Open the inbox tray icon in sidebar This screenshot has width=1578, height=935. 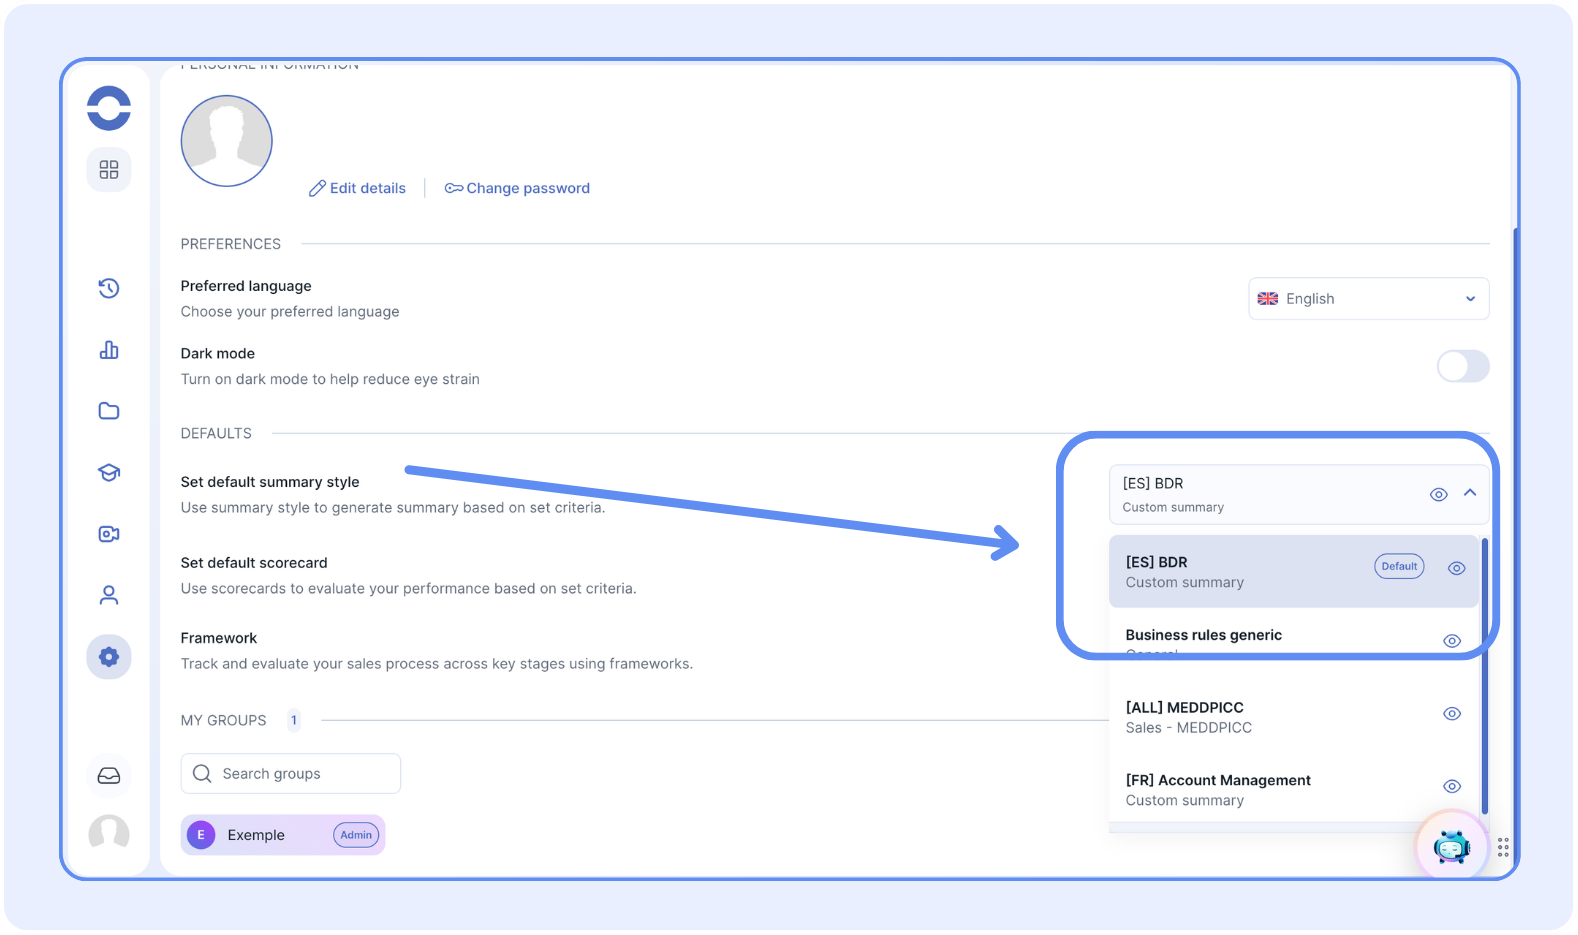click(x=109, y=776)
